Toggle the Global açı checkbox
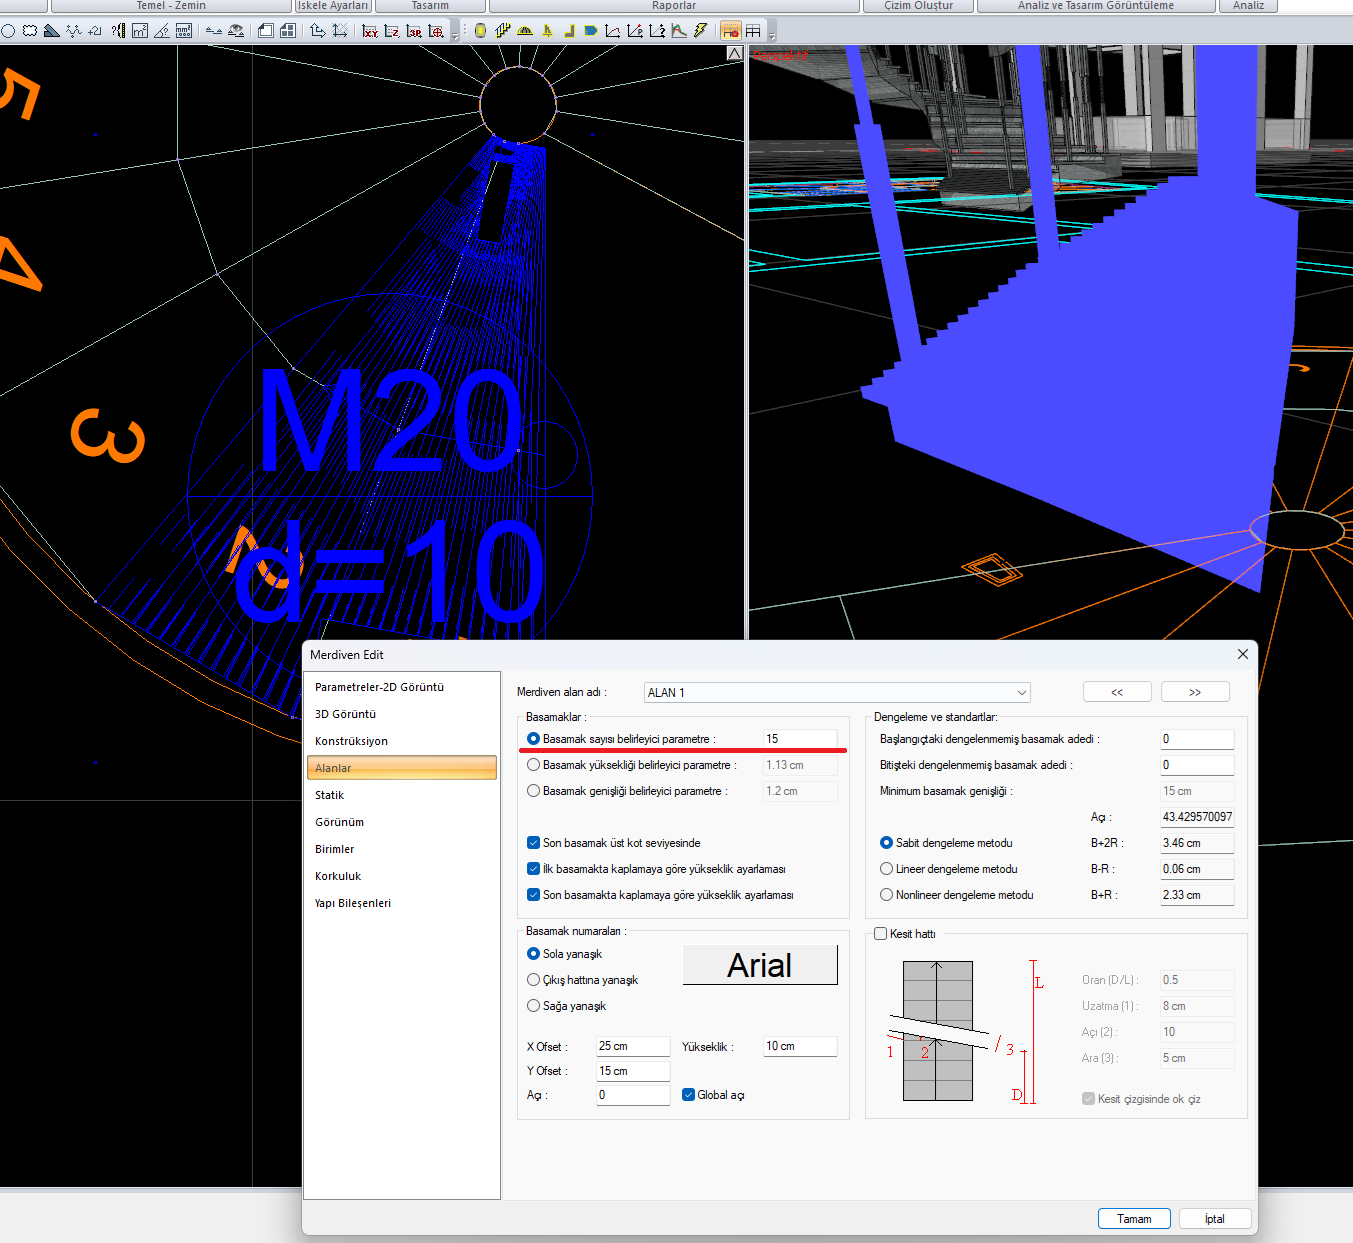1353x1243 pixels. 688,1095
